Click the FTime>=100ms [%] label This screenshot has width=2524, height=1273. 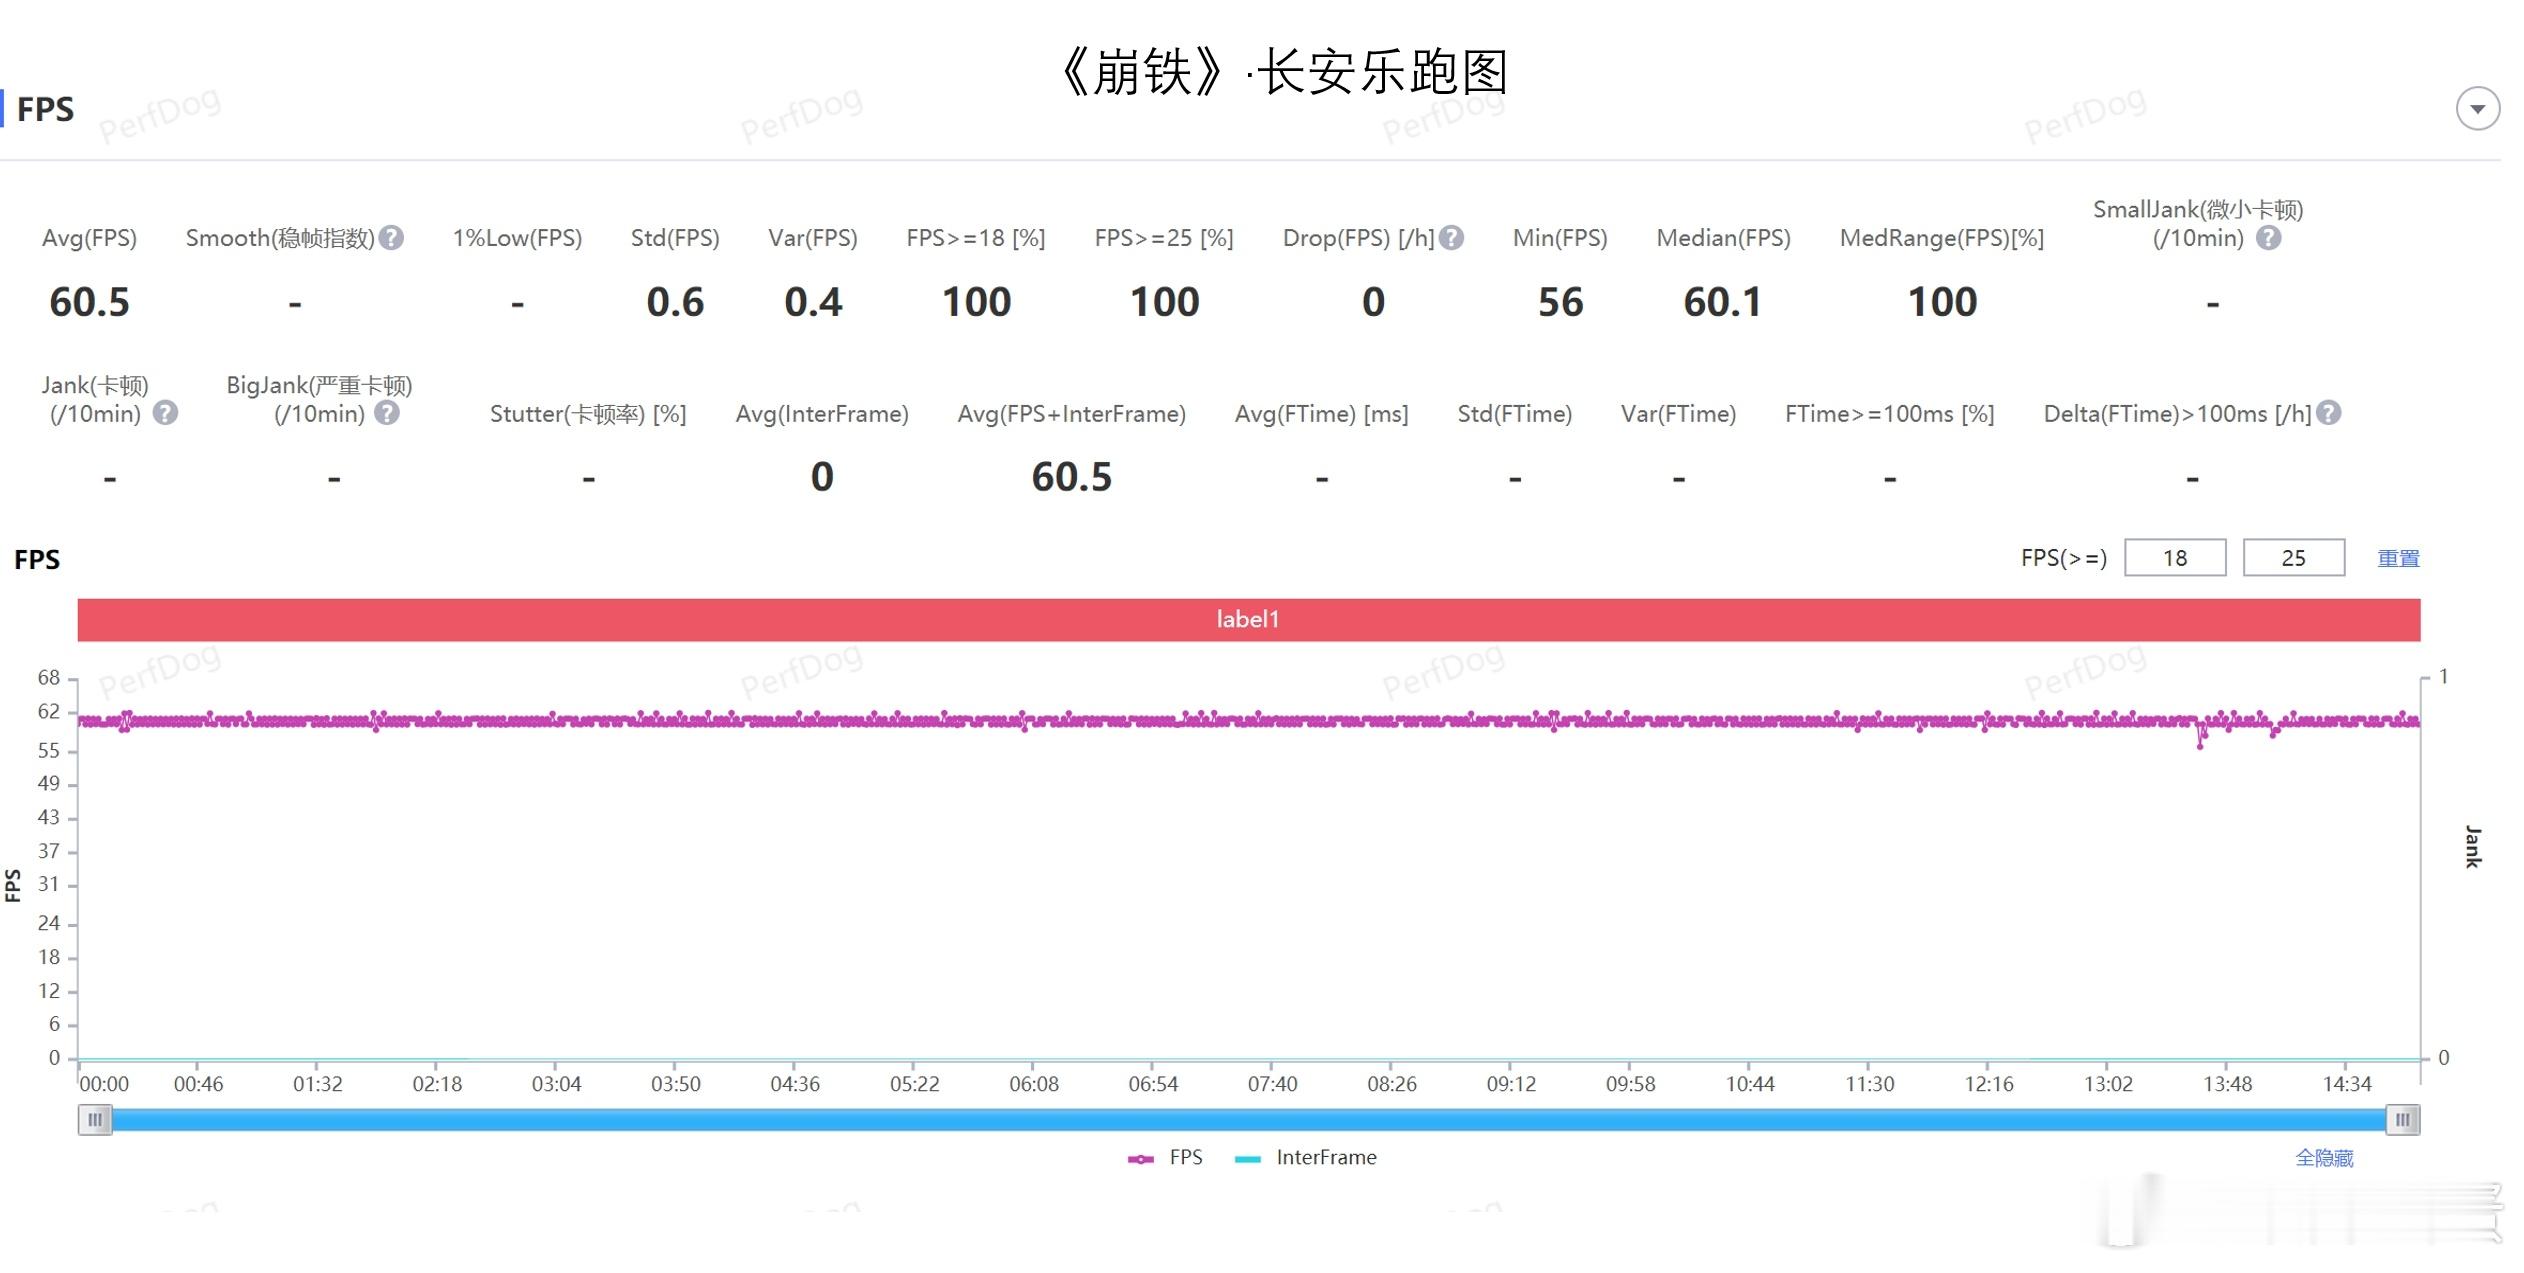point(1889,414)
